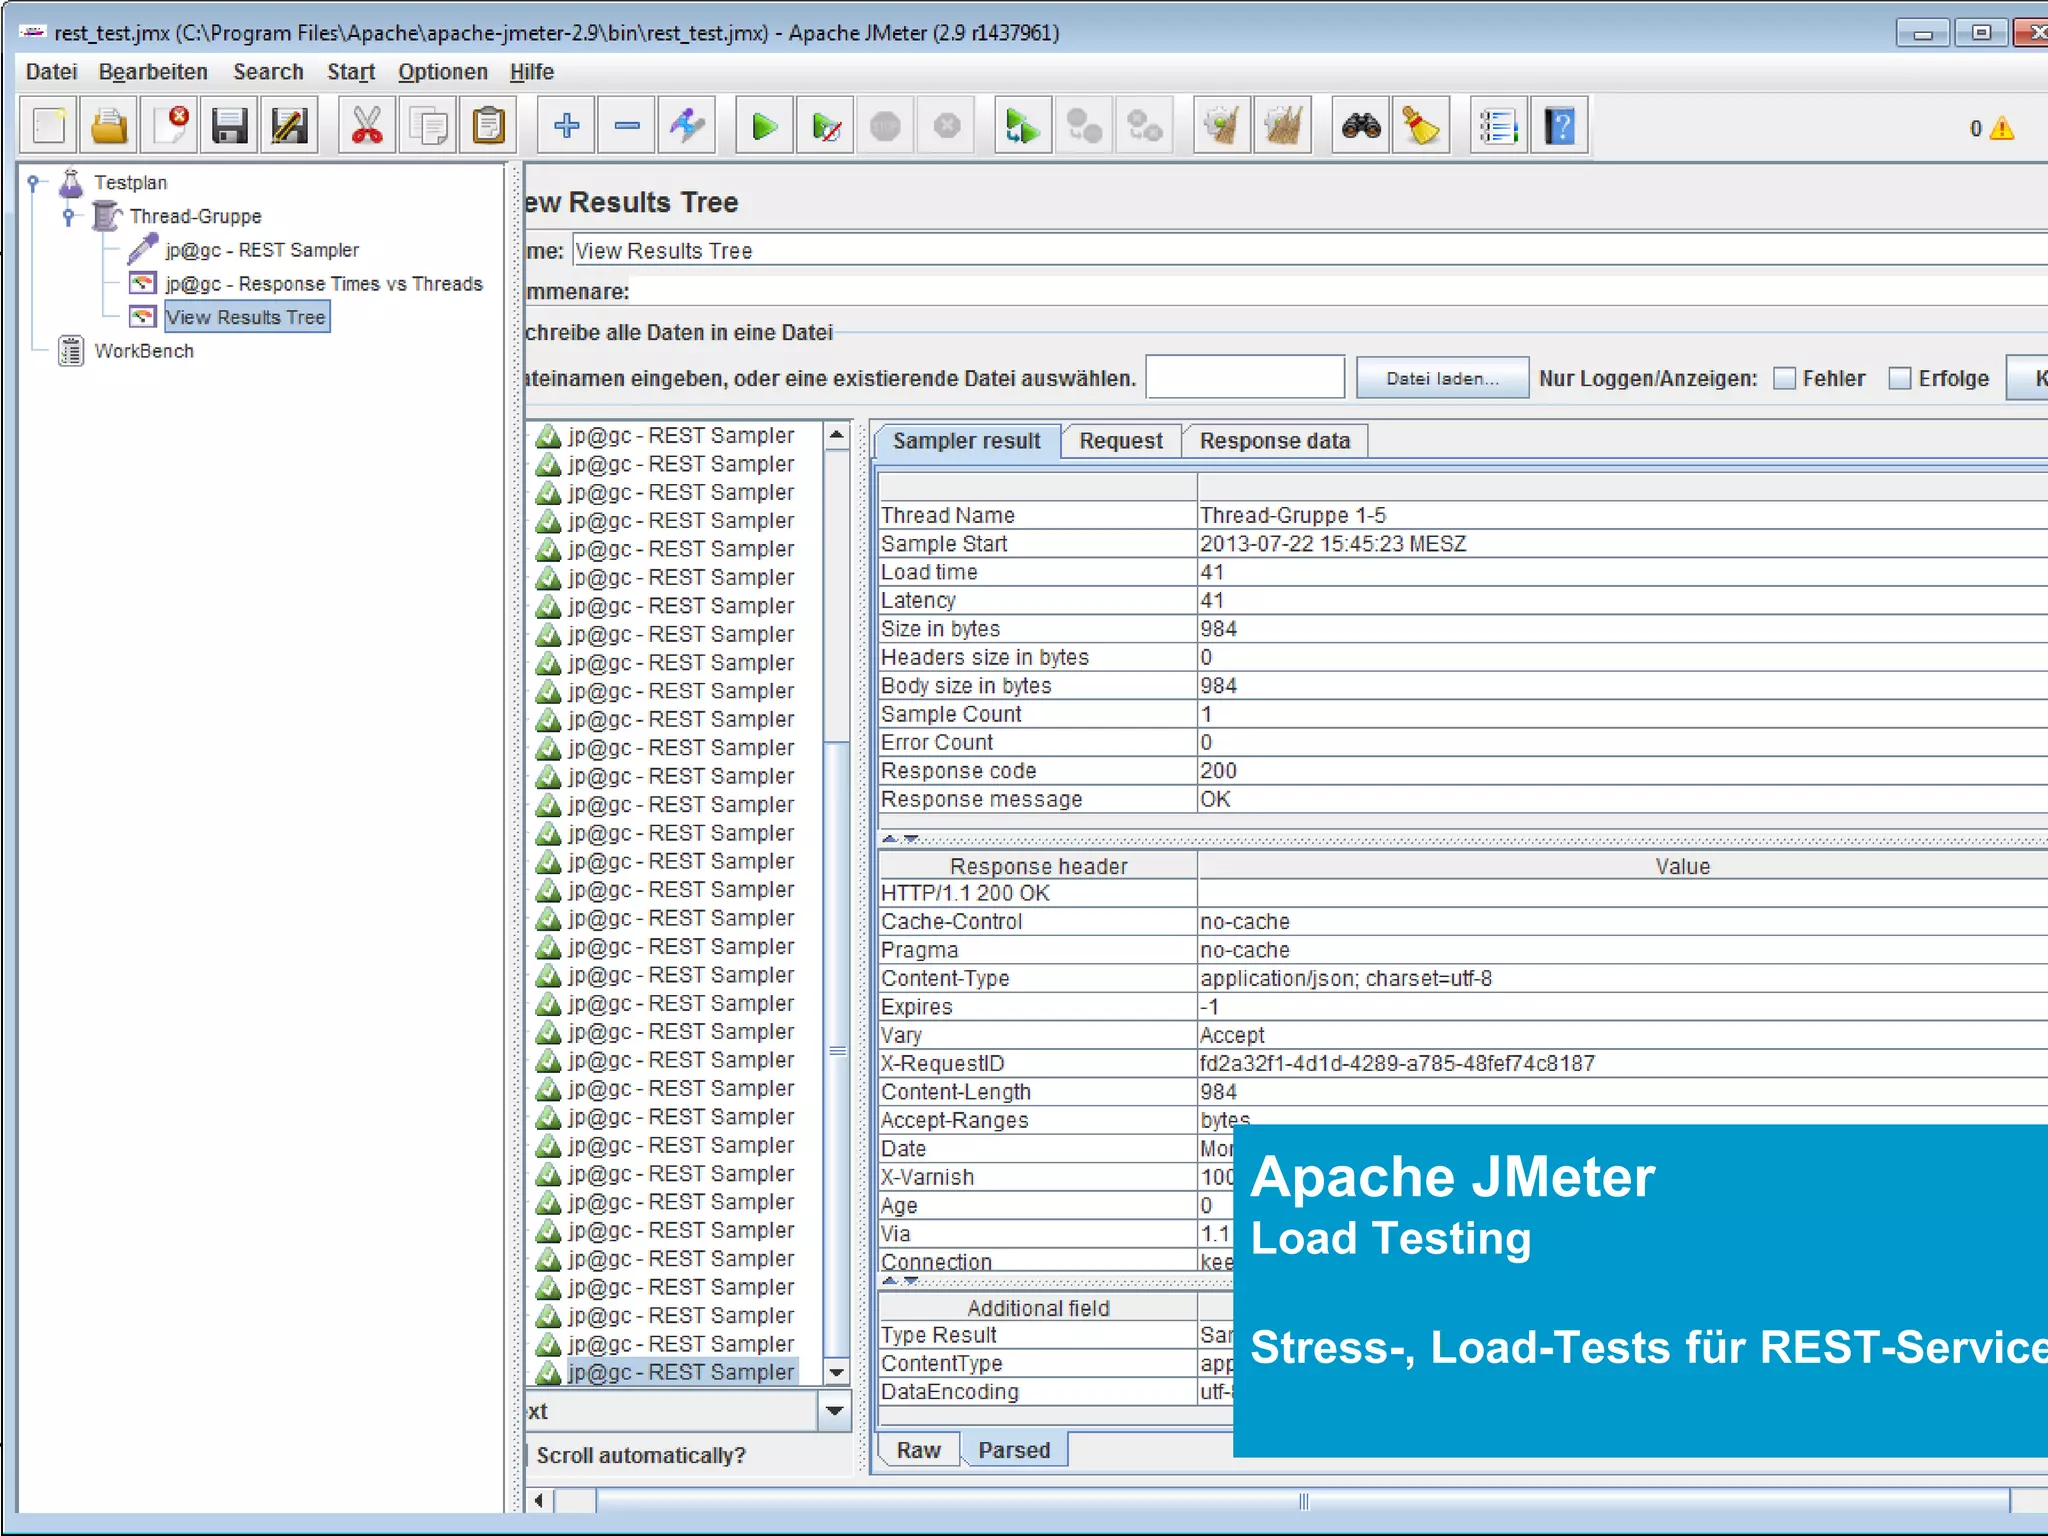Click the sample list vertical scrollbar thumb
This screenshot has height=1536, width=2048.
coord(837,1050)
